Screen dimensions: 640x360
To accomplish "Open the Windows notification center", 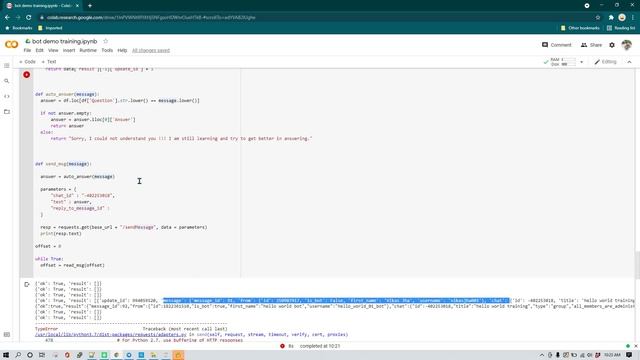I will [629, 355].
